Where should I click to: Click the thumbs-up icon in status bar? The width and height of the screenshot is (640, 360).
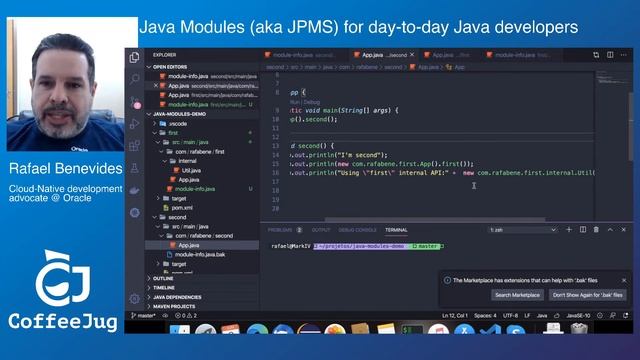click(557, 316)
